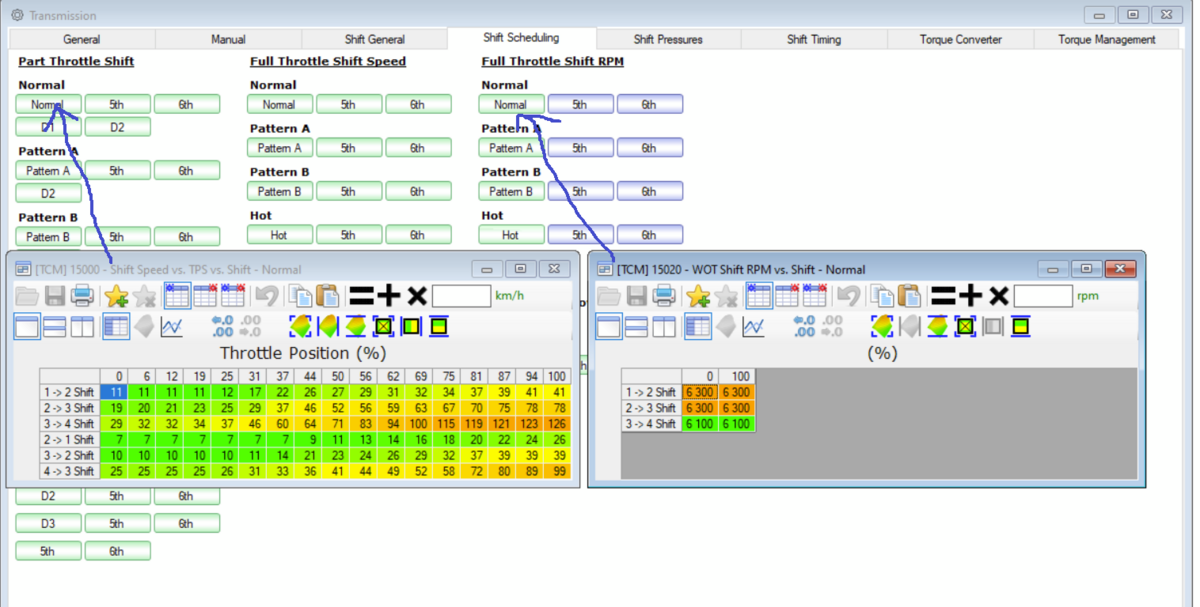Click the multiply (×) icon in Shift Speed window

(x=417, y=296)
